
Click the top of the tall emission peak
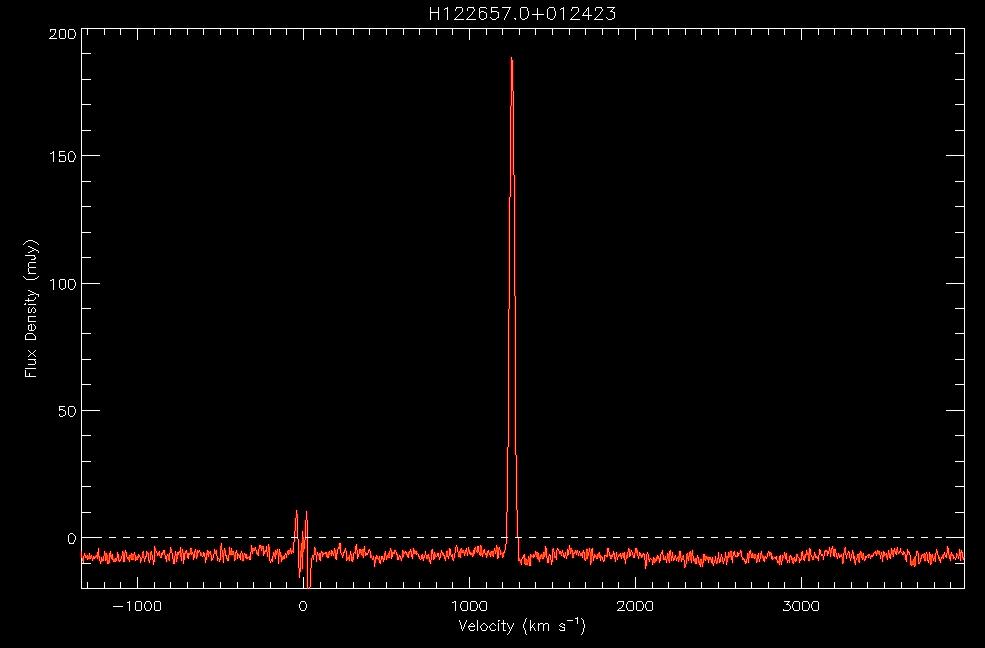point(511,59)
